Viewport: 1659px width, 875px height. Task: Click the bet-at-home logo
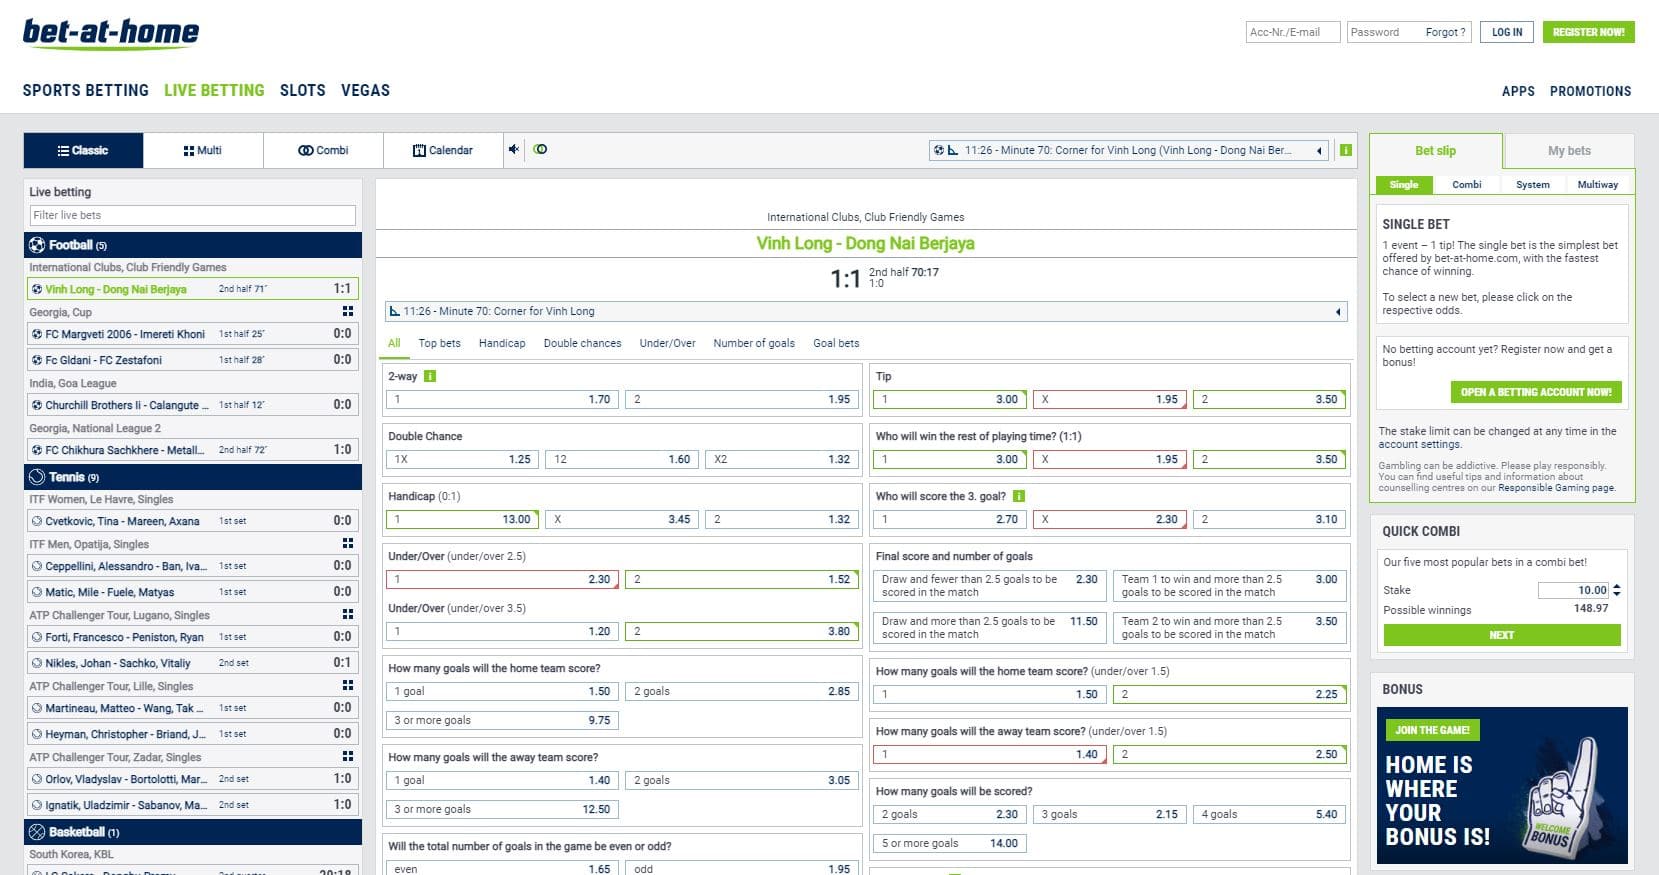pos(111,34)
